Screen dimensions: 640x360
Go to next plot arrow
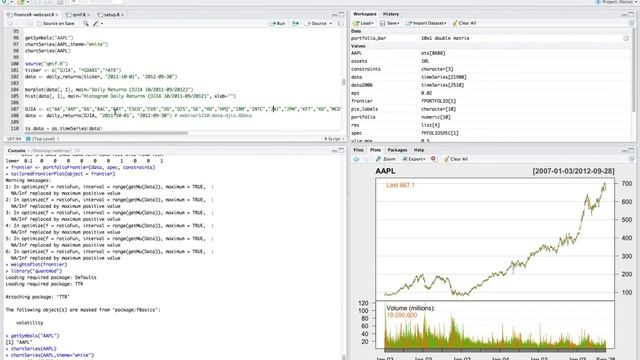pyautogui.click(x=366, y=159)
